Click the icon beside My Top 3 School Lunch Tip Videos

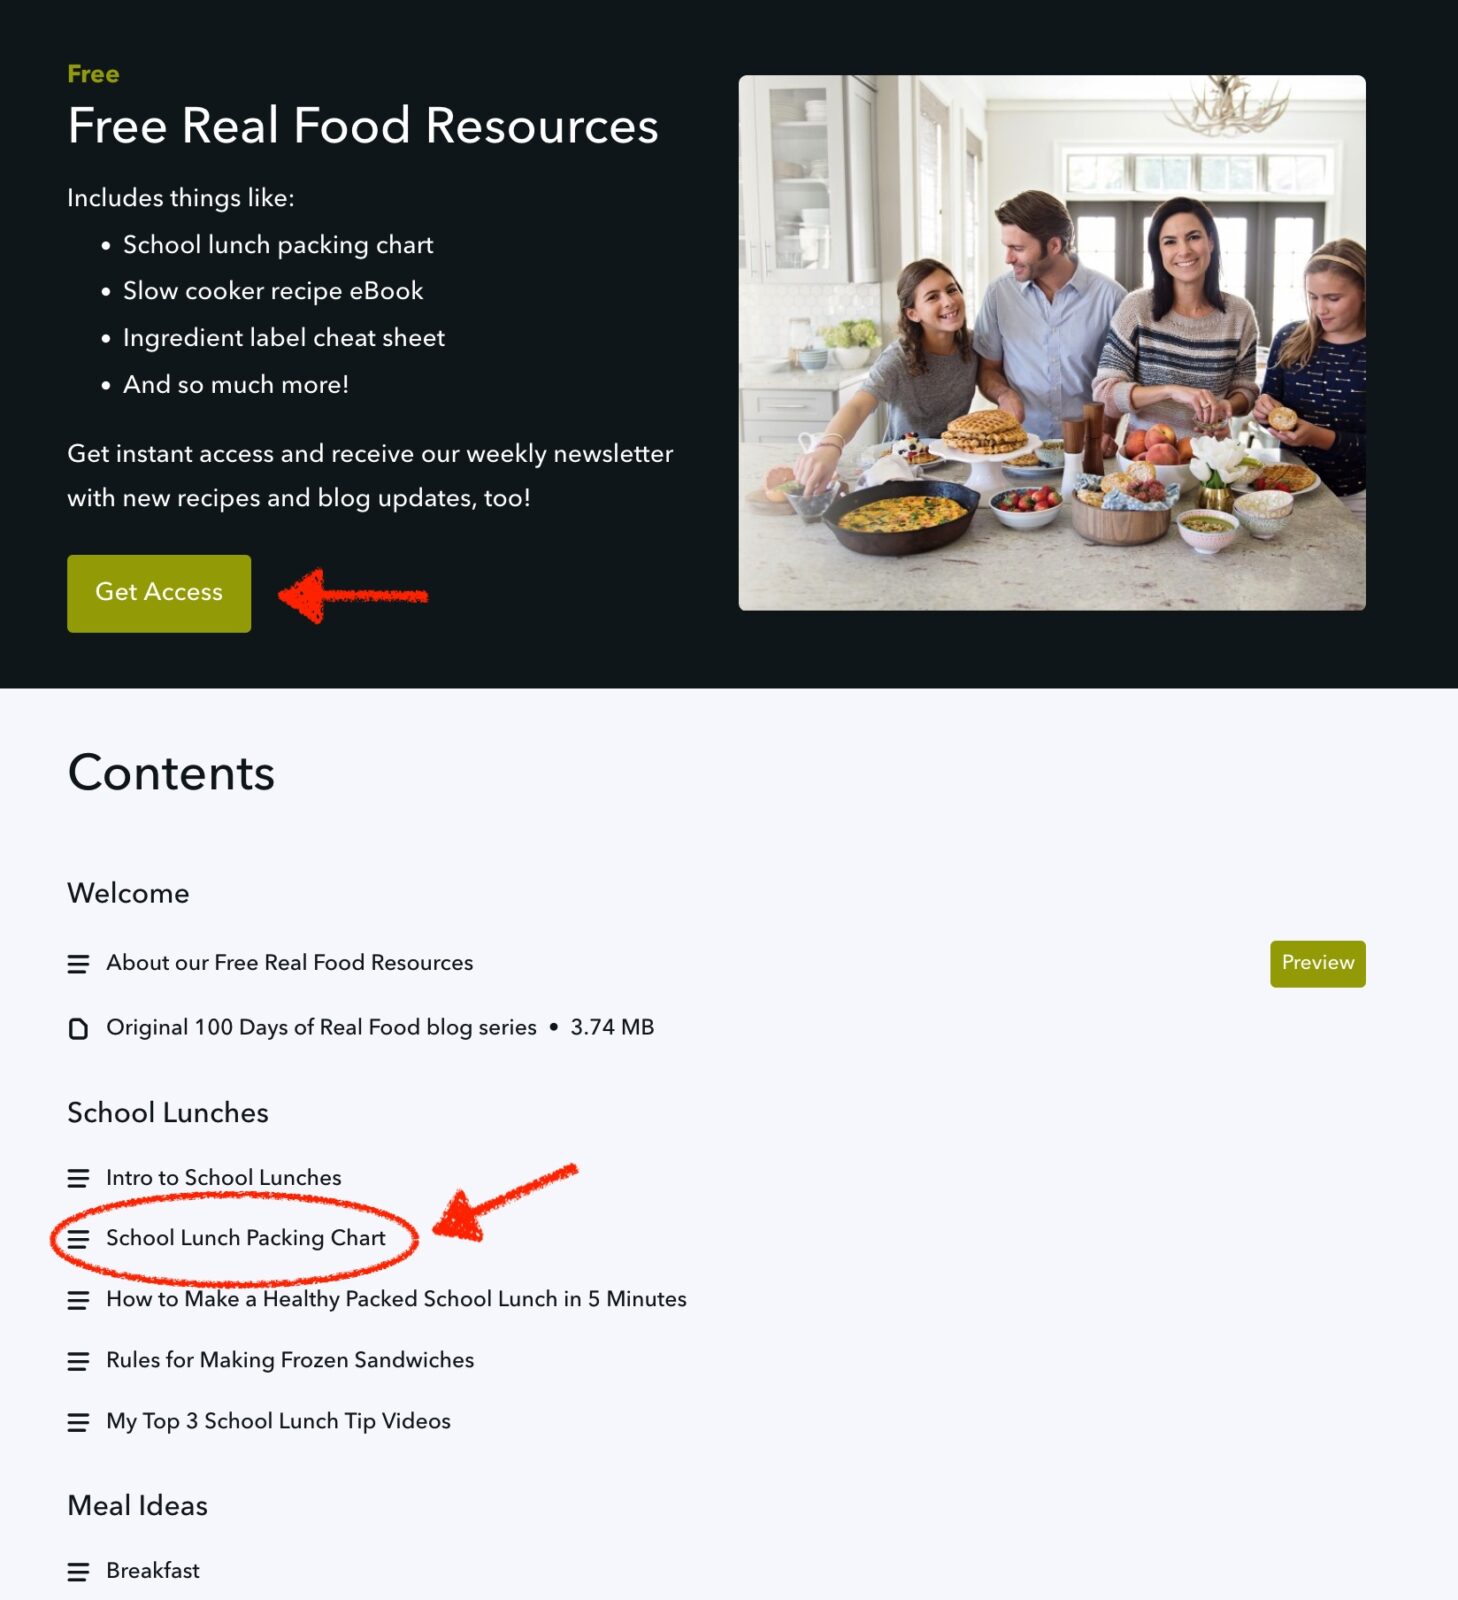pos(78,1422)
